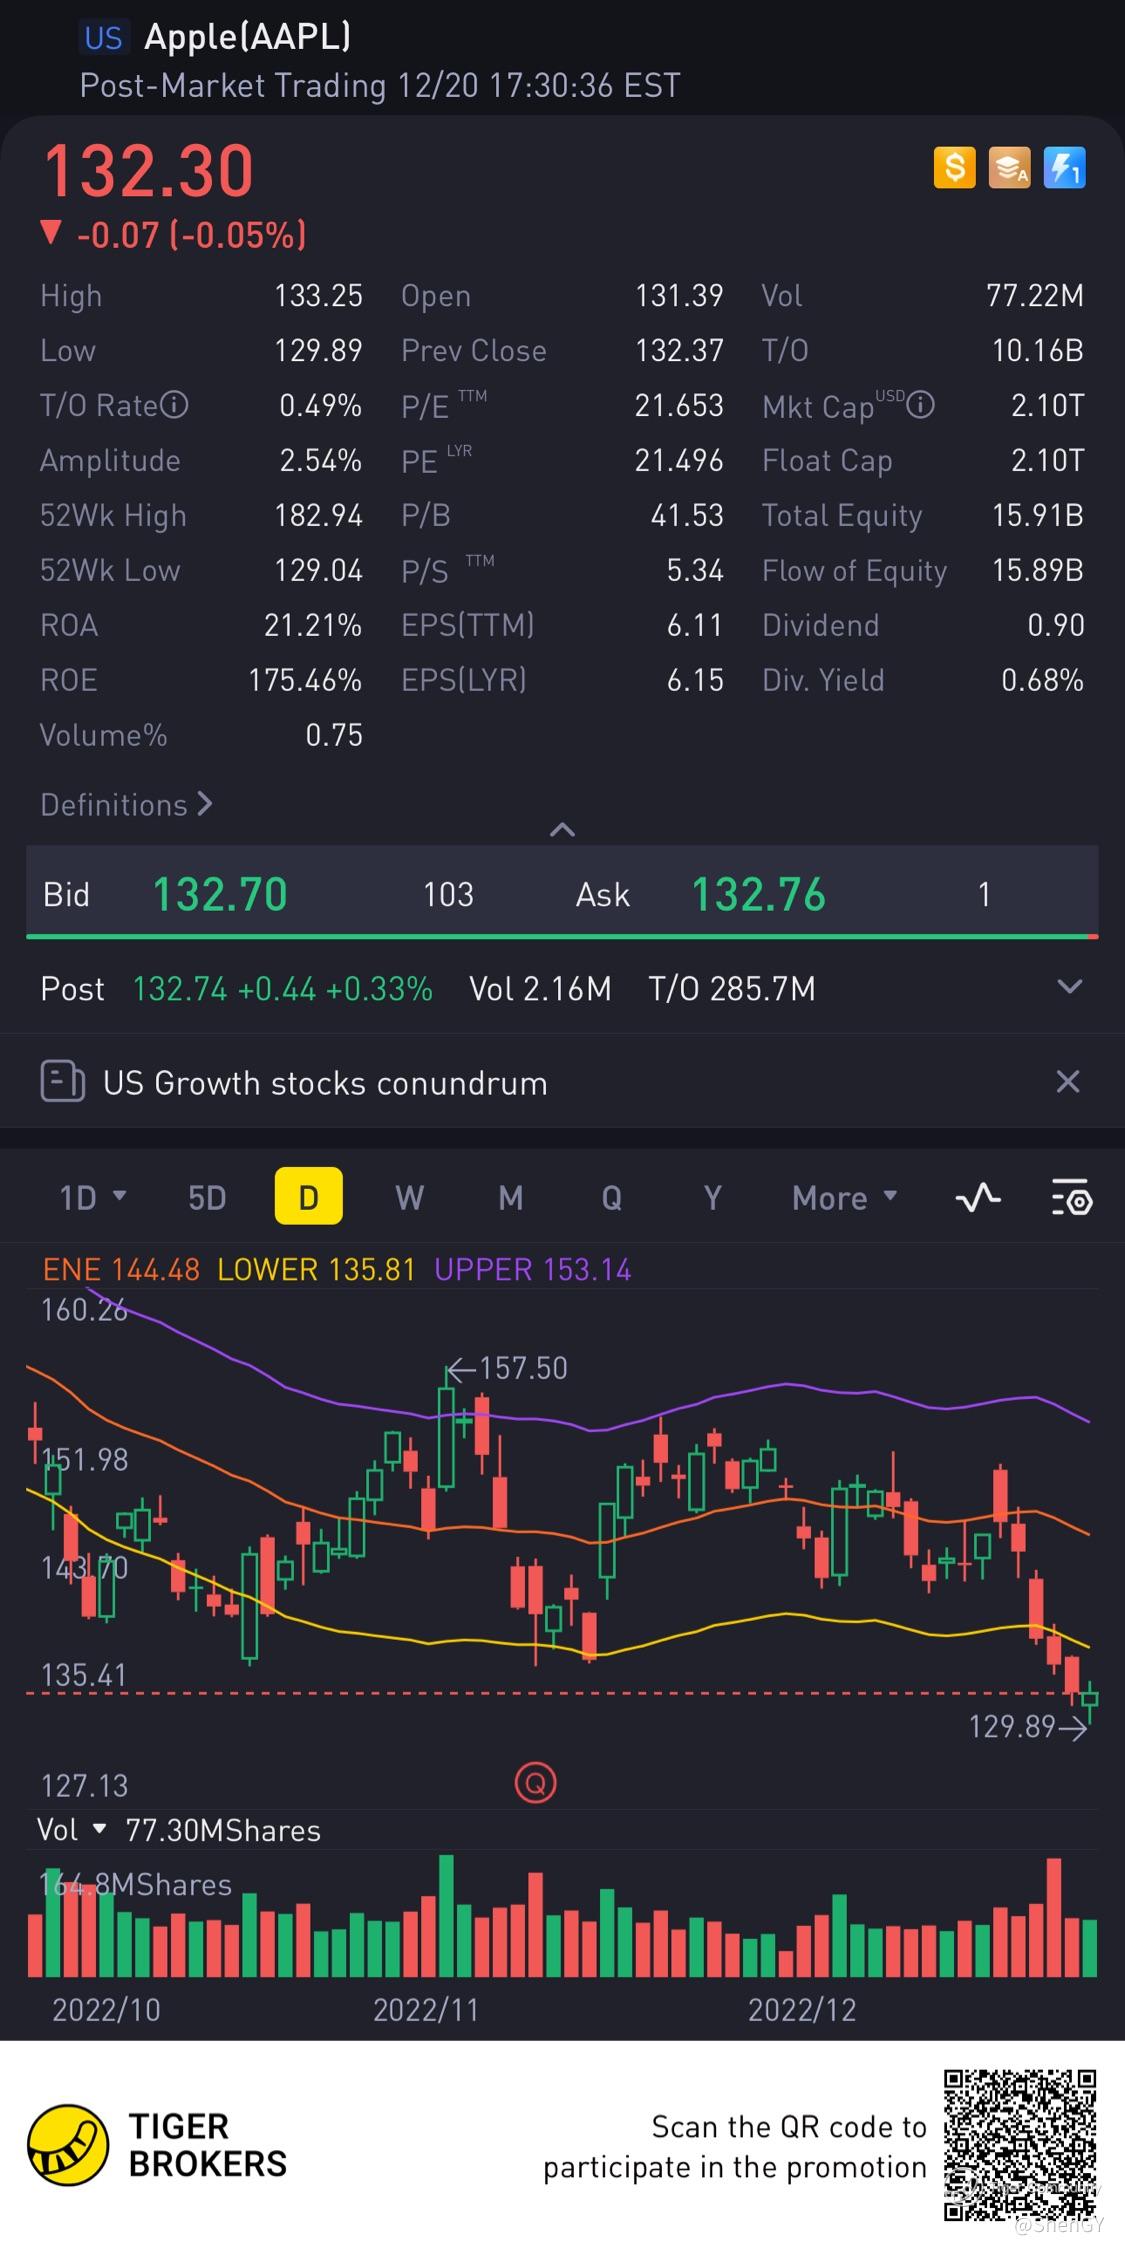This screenshot has width=1125, height=2250.
Task: Open Definitions link
Action: pos(126,804)
